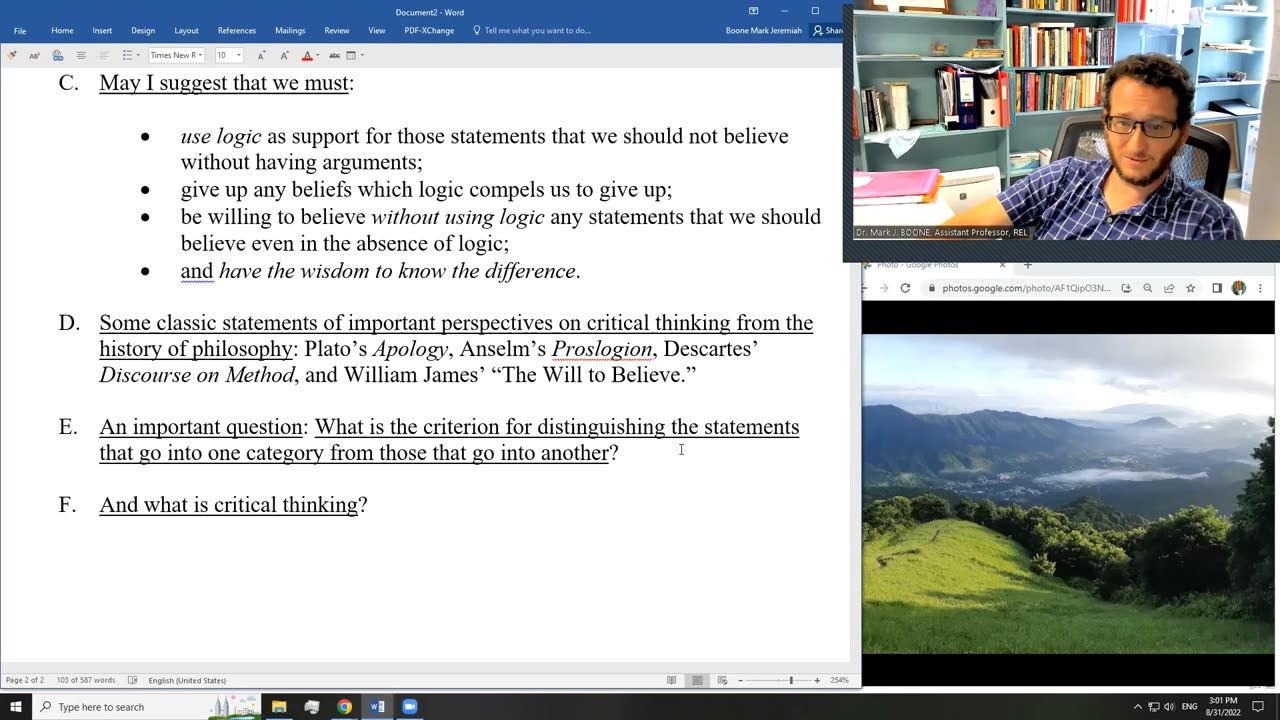
Task: Click the 254% zoom level
Action: coord(839,680)
